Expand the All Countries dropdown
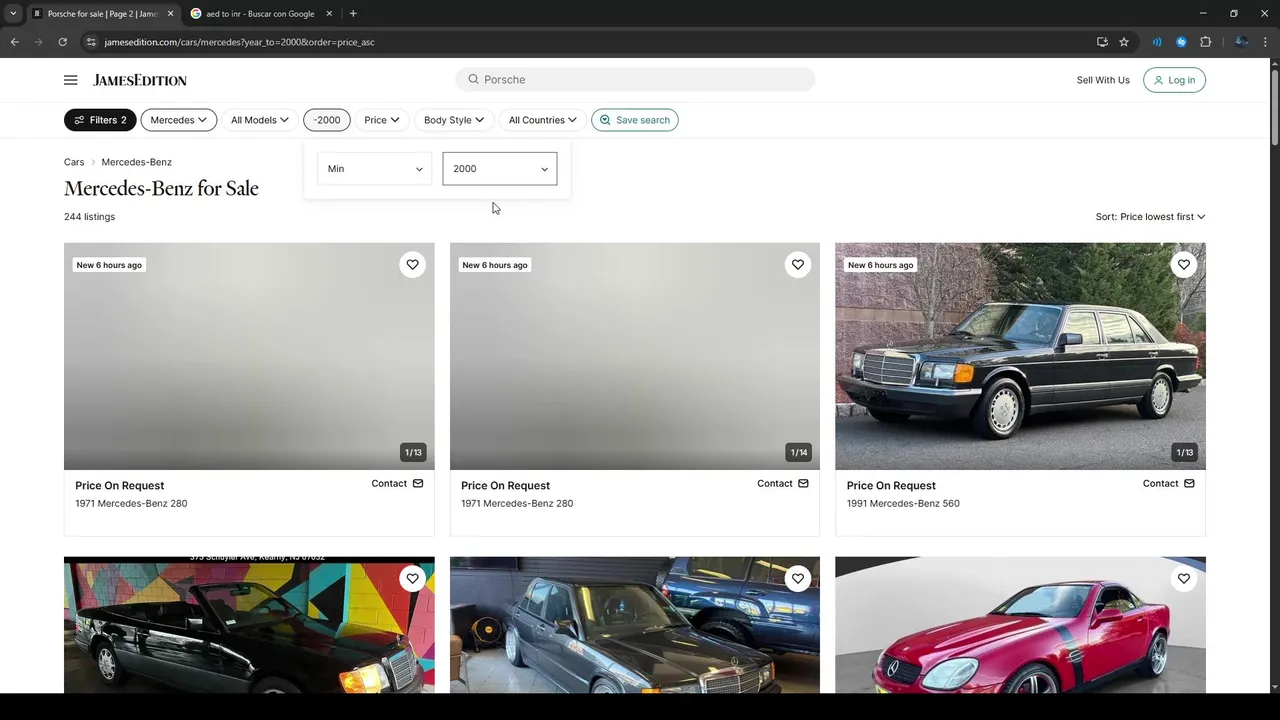Viewport: 1280px width, 720px height. (x=542, y=120)
